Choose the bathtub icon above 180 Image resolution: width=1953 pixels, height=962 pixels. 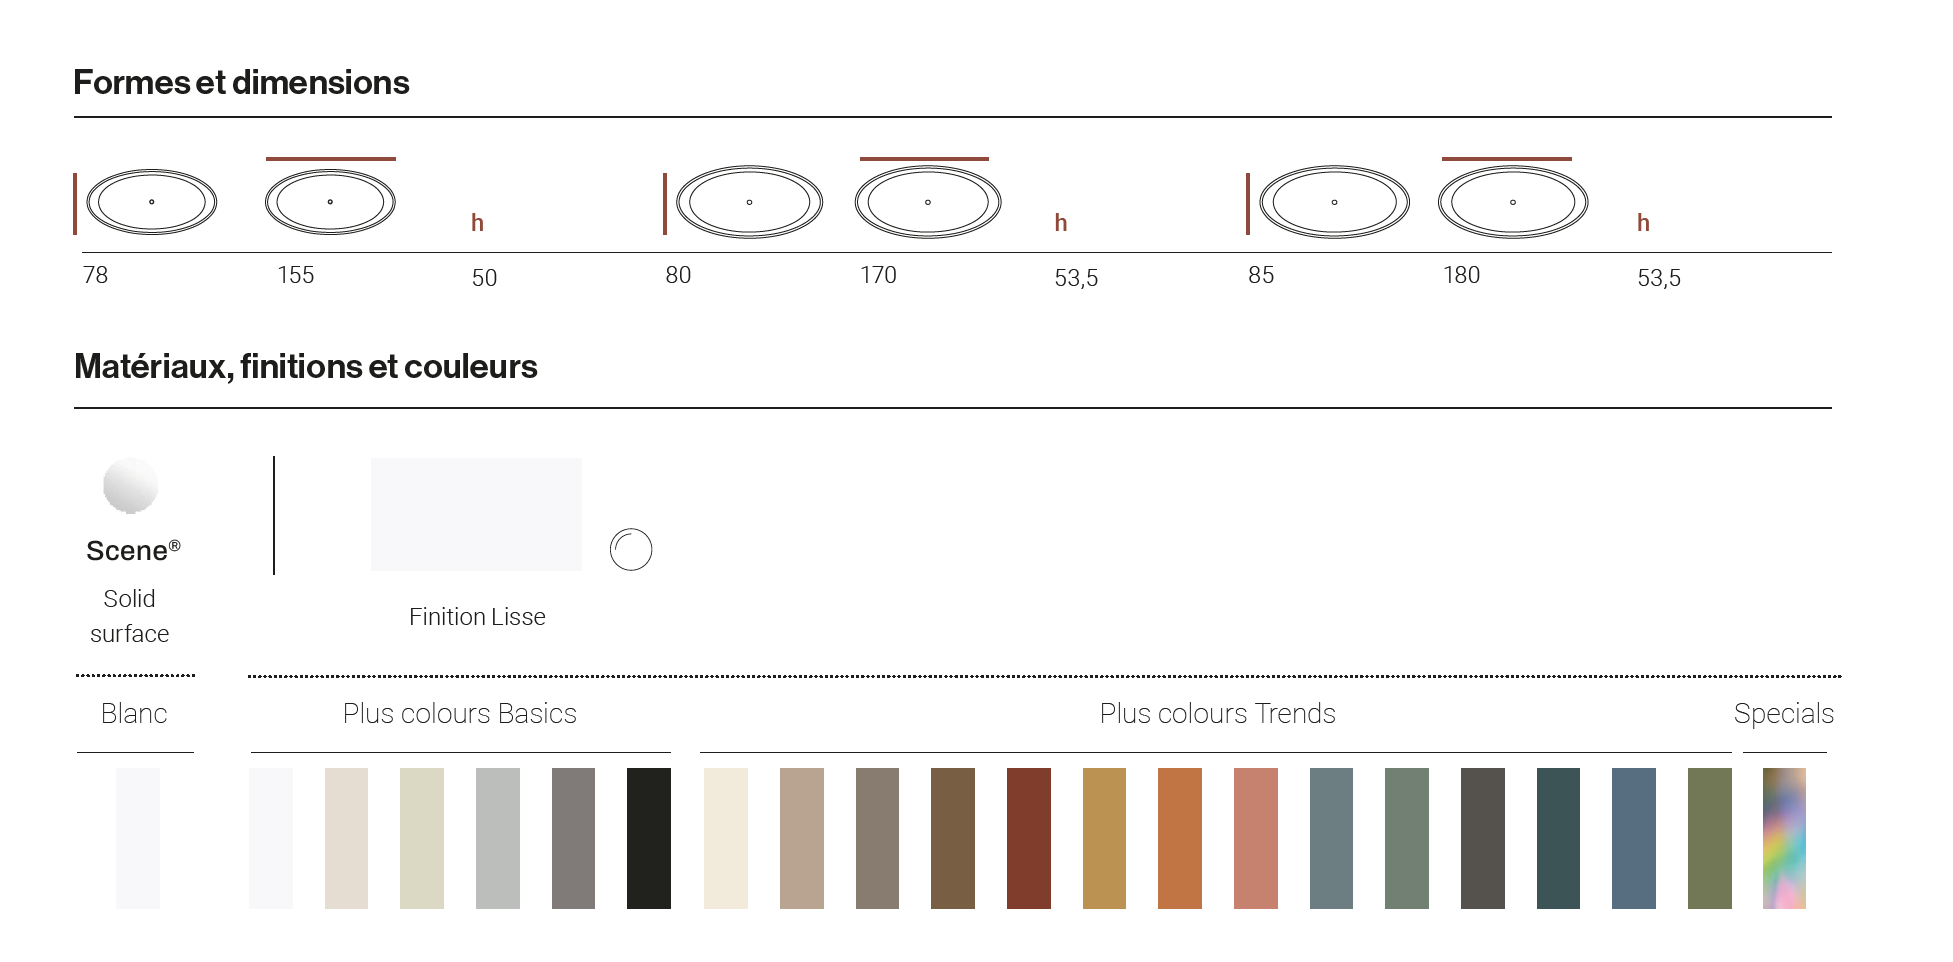pos(1513,202)
